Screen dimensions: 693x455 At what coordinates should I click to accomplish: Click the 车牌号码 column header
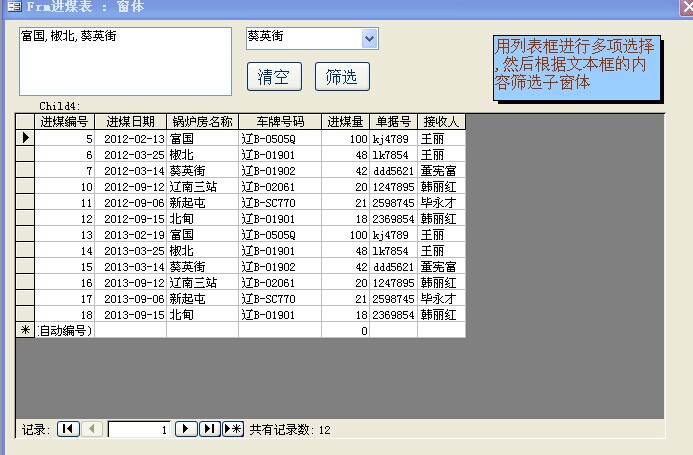pyautogui.click(x=279, y=122)
